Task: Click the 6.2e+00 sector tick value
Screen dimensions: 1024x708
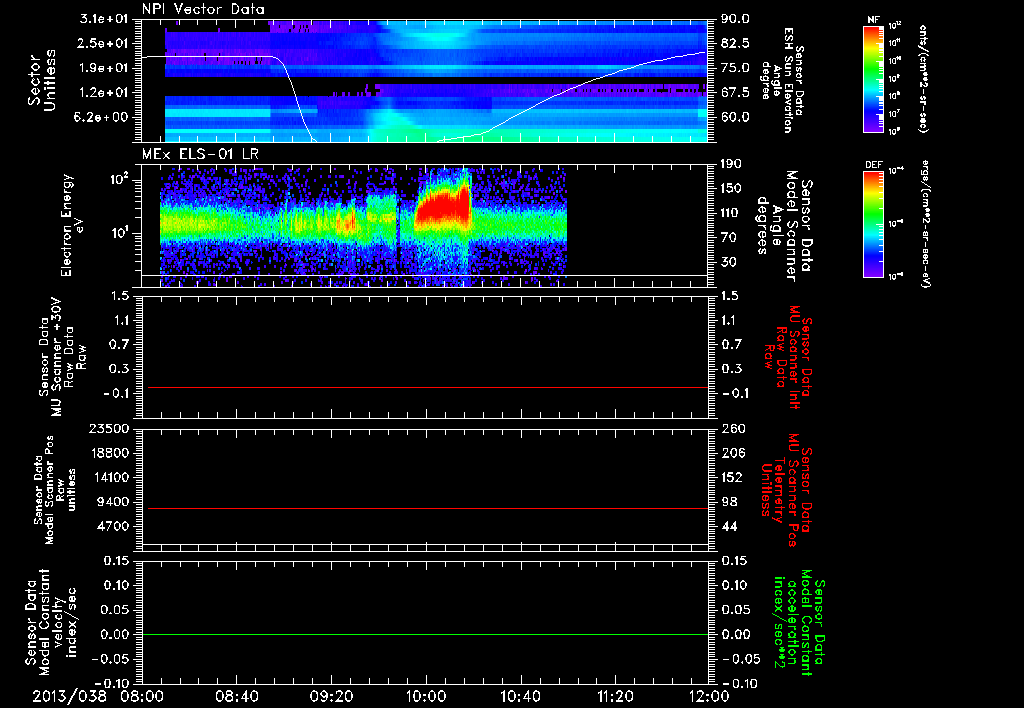Action: [x=104, y=118]
